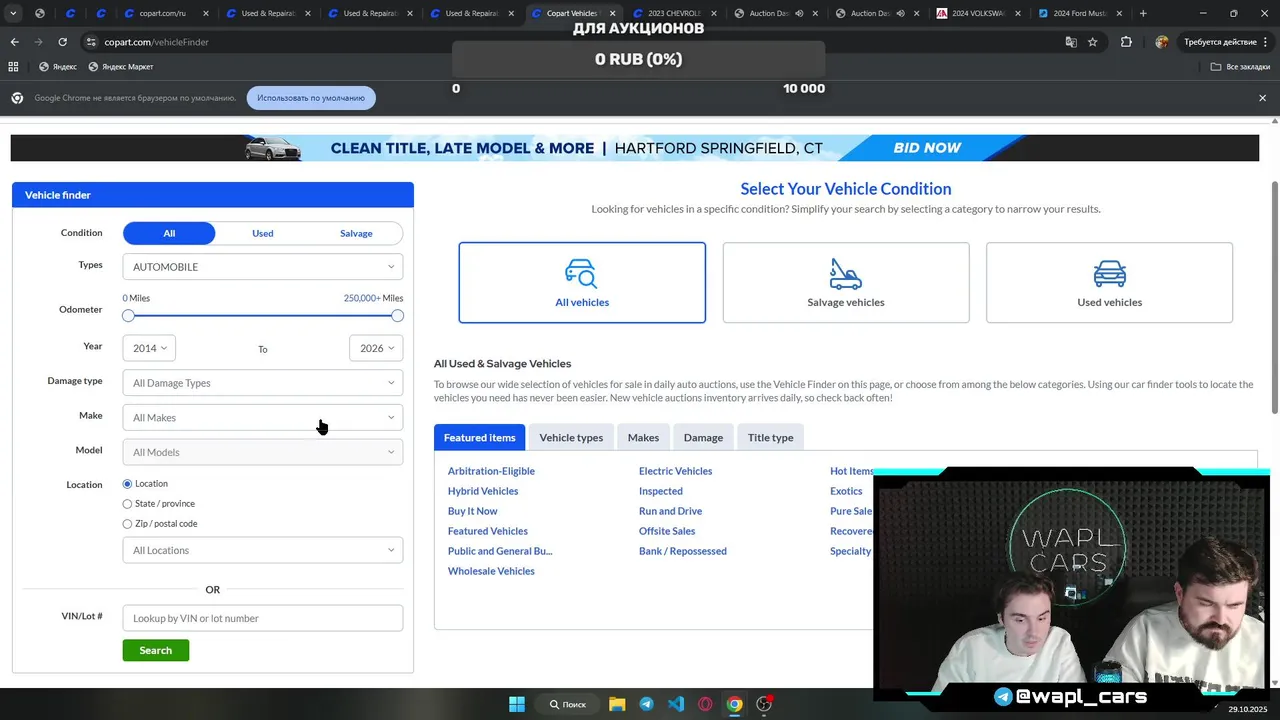Open File Explorer from the taskbar
Screen dimensions: 1280x720
(617, 704)
